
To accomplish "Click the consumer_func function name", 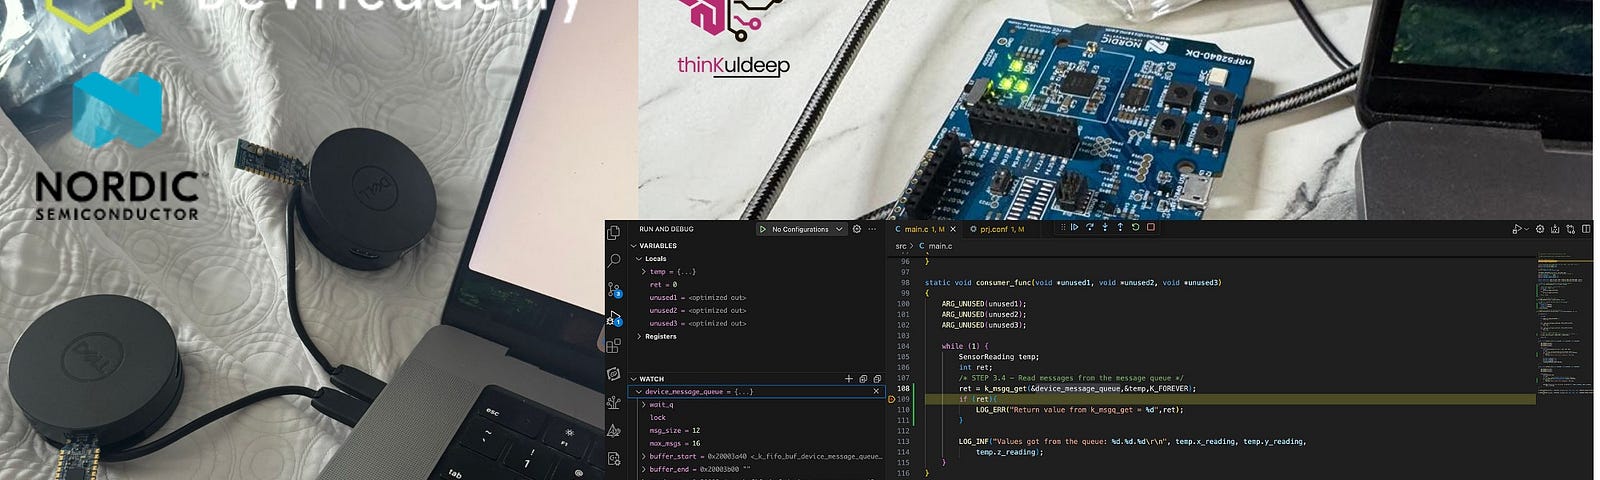I will pos(1004,283).
